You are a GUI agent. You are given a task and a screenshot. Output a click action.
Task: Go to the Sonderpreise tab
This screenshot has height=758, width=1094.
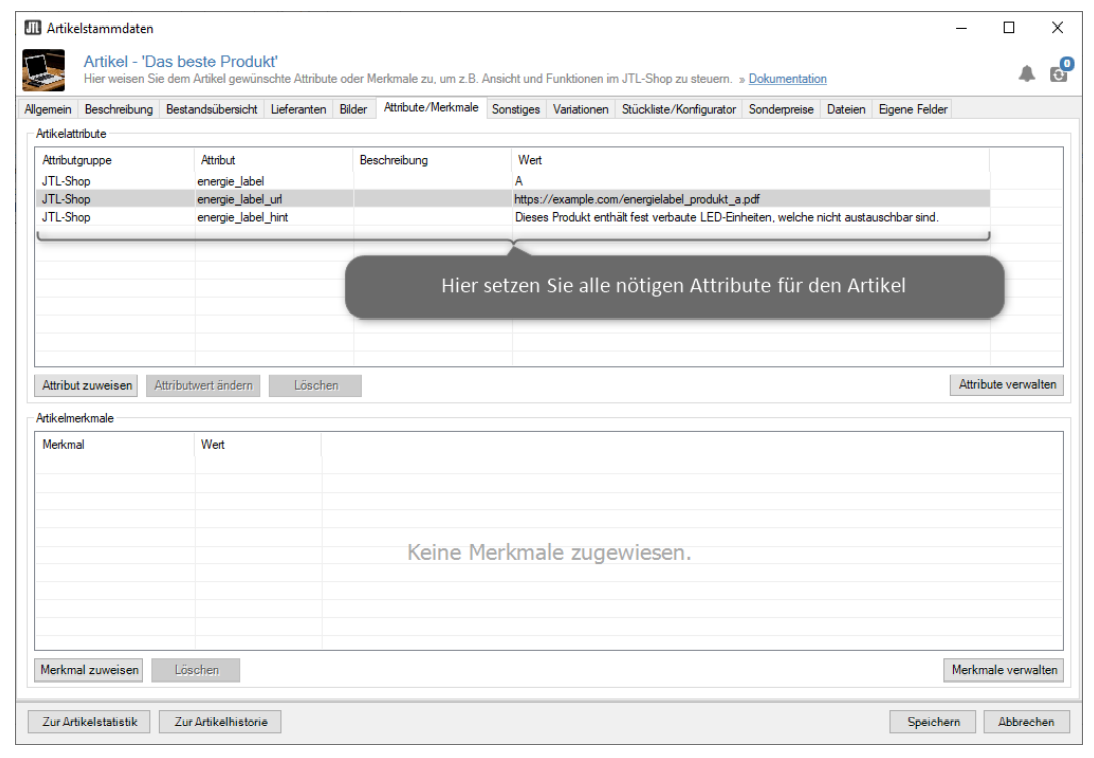click(781, 109)
